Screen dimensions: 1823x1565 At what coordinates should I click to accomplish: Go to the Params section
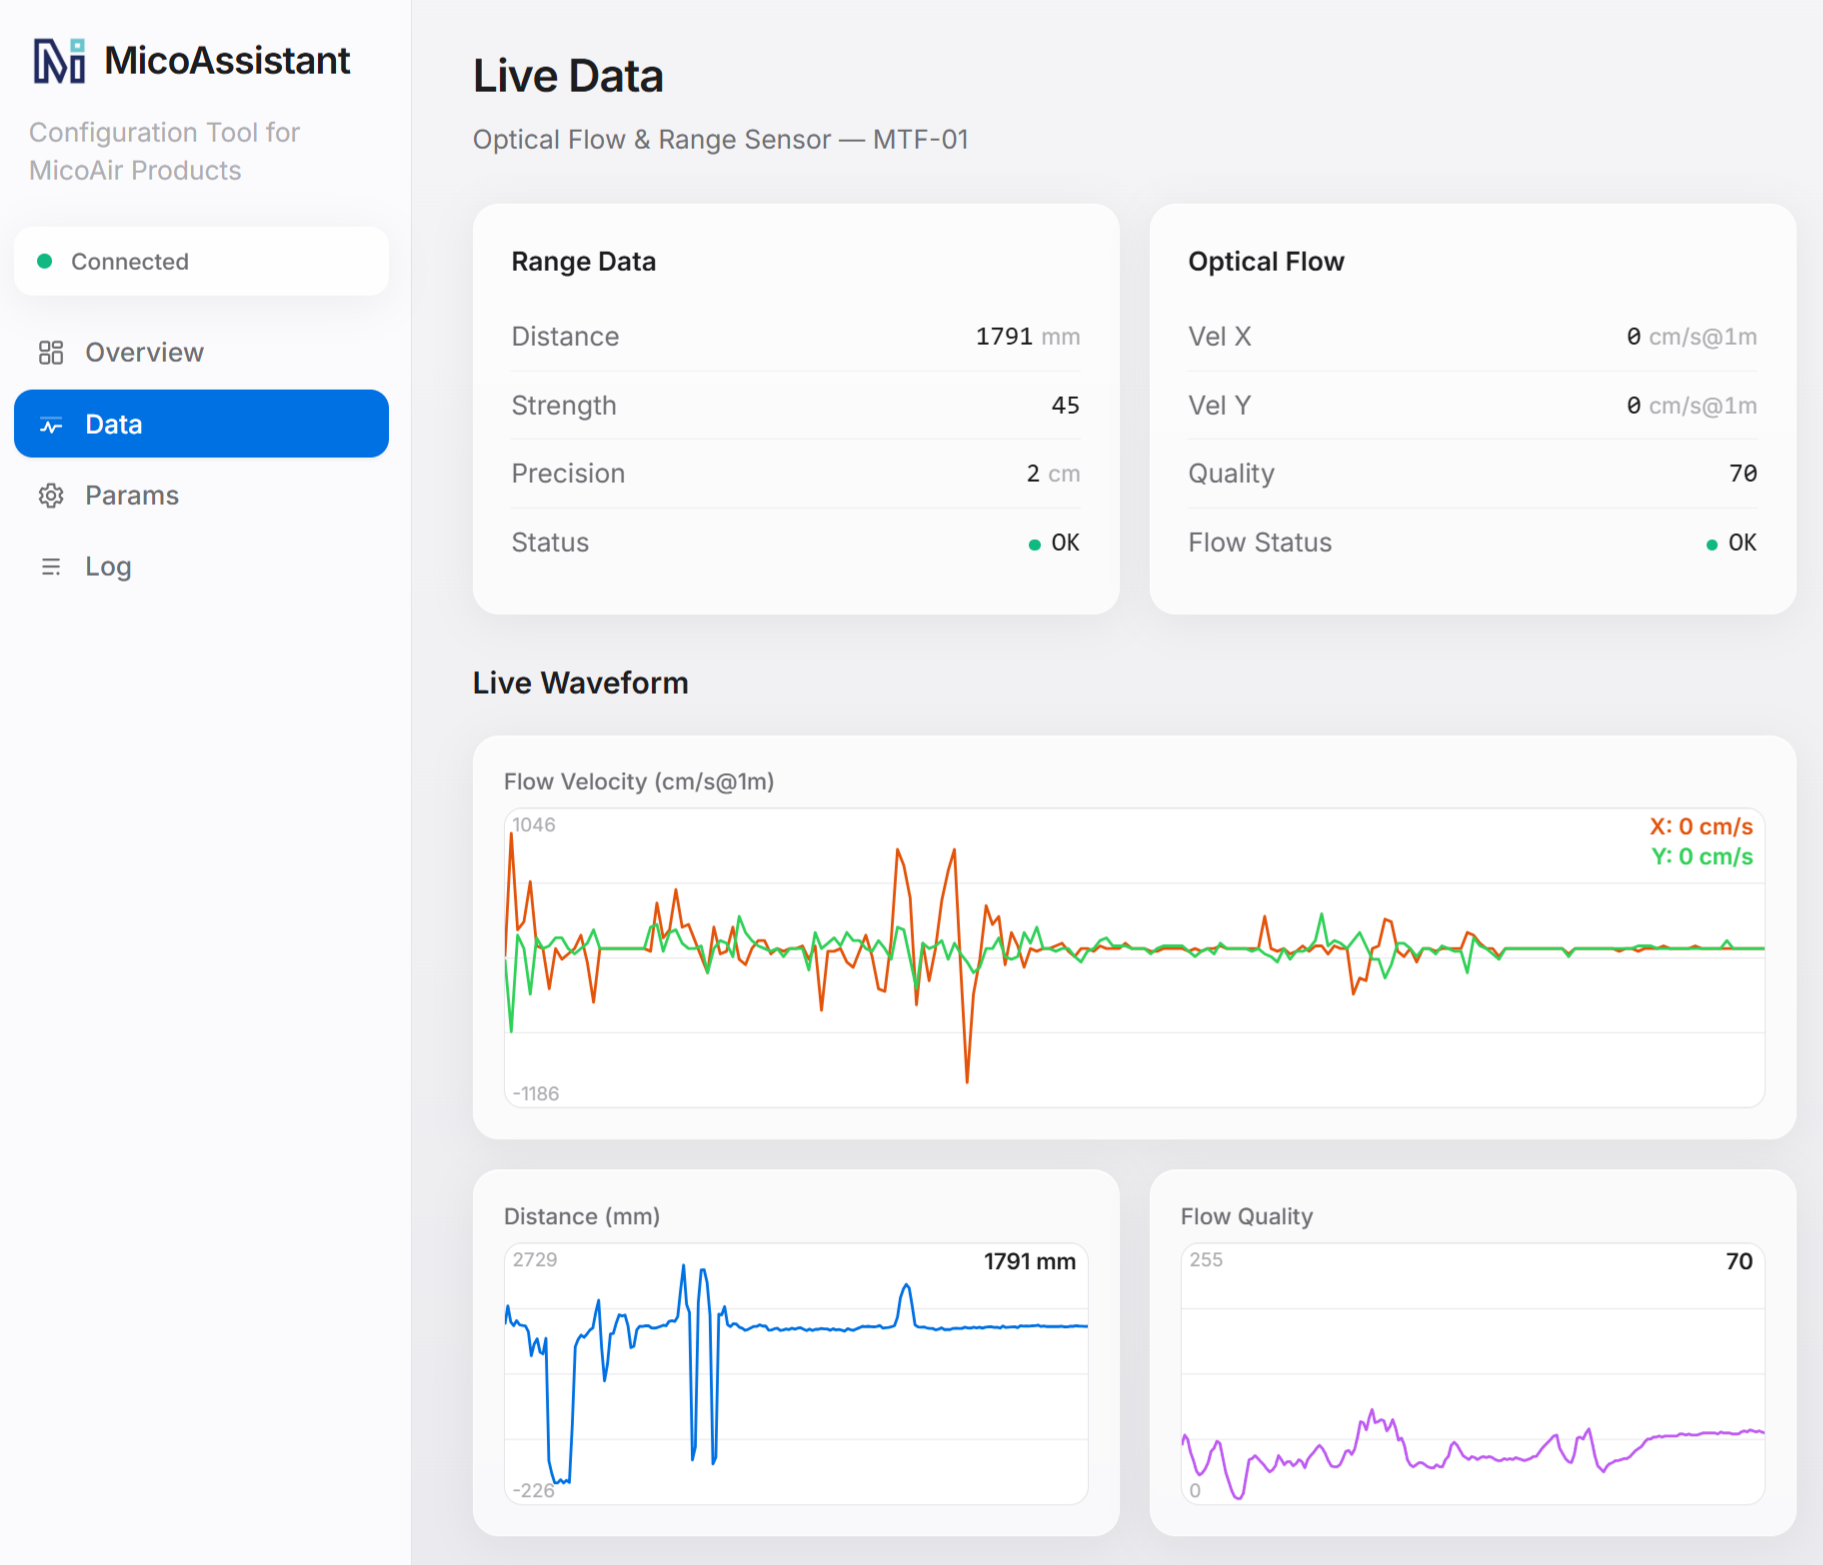(201, 495)
